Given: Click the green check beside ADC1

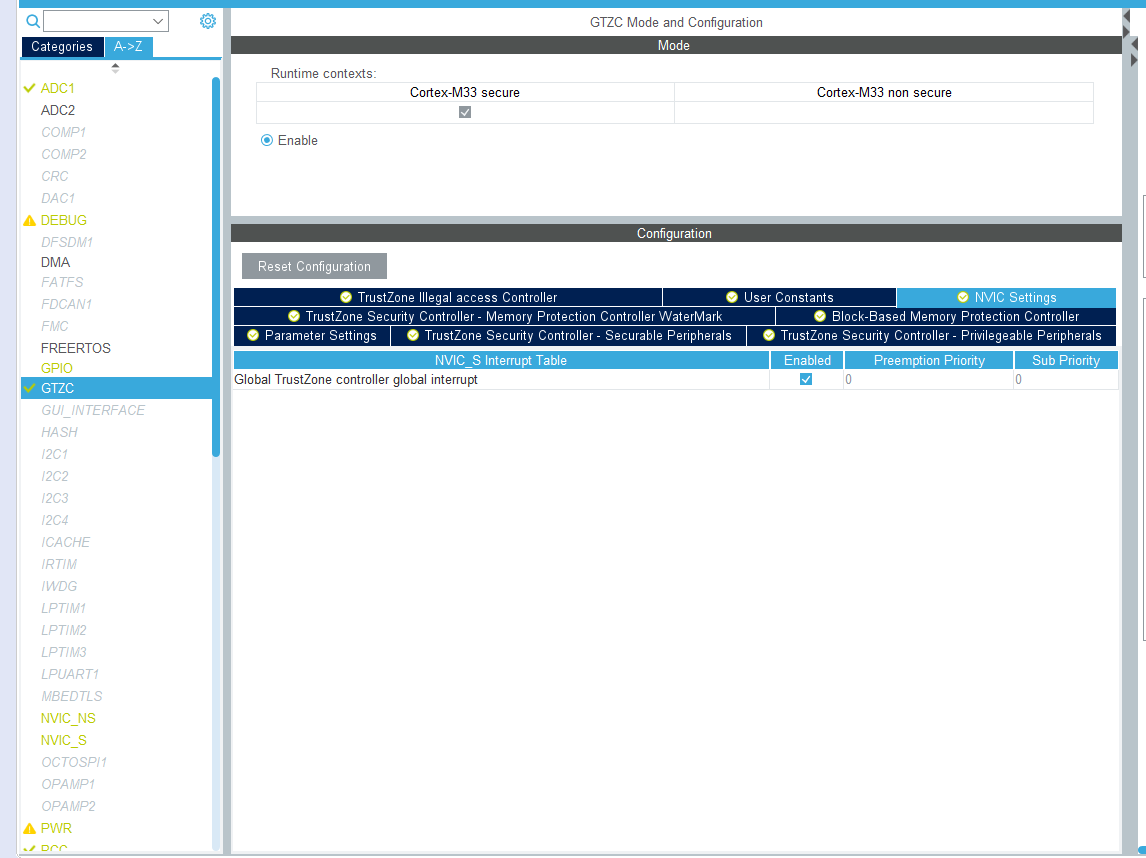Looking at the screenshot, I should point(28,88).
